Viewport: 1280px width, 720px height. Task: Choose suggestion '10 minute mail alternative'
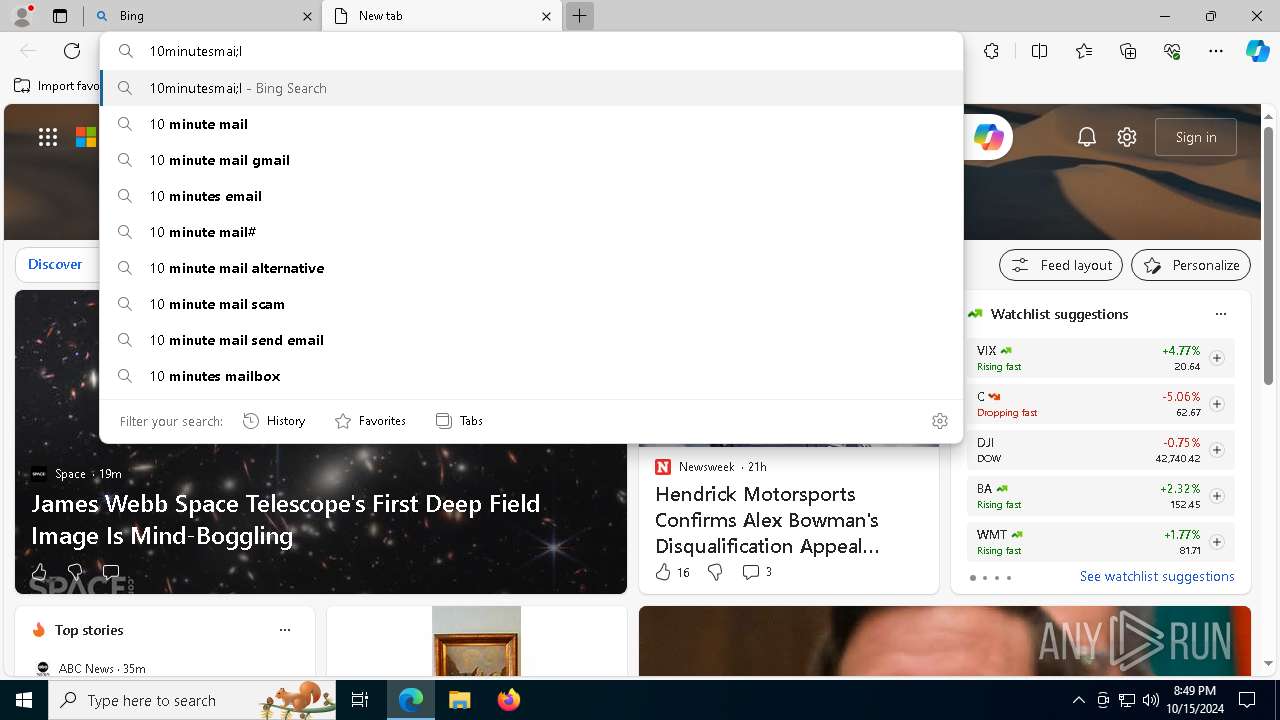pos(531,268)
